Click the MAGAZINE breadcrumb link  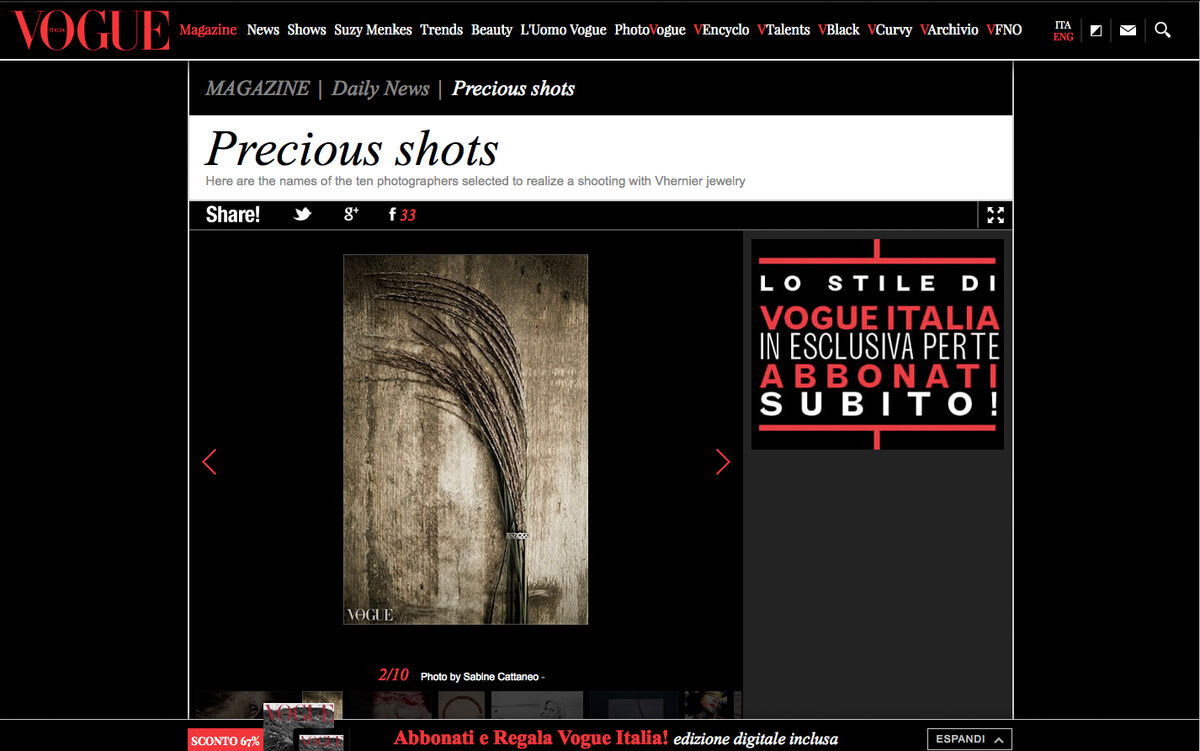point(257,88)
